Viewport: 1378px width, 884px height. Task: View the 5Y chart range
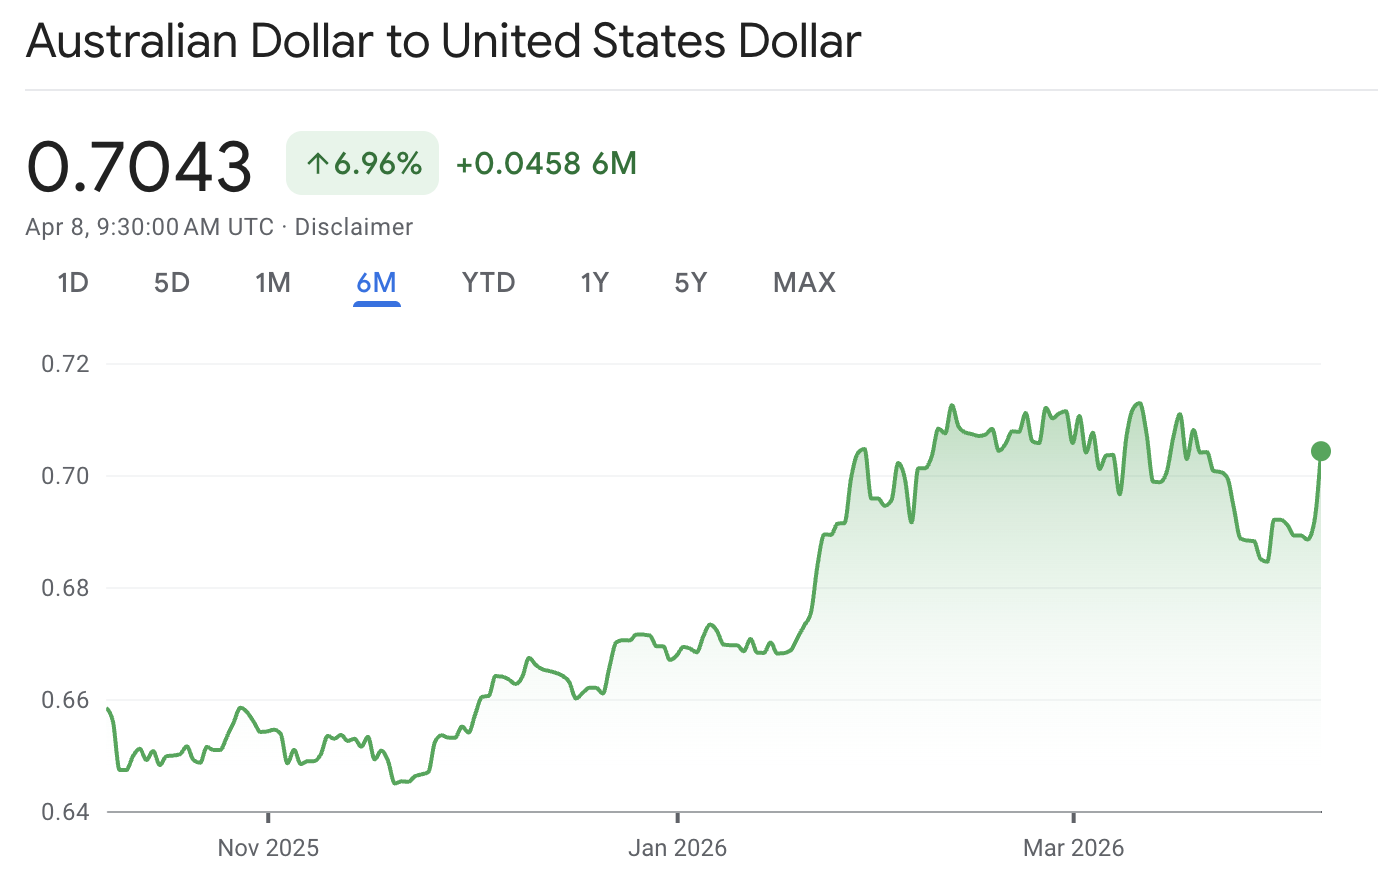click(690, 283)
